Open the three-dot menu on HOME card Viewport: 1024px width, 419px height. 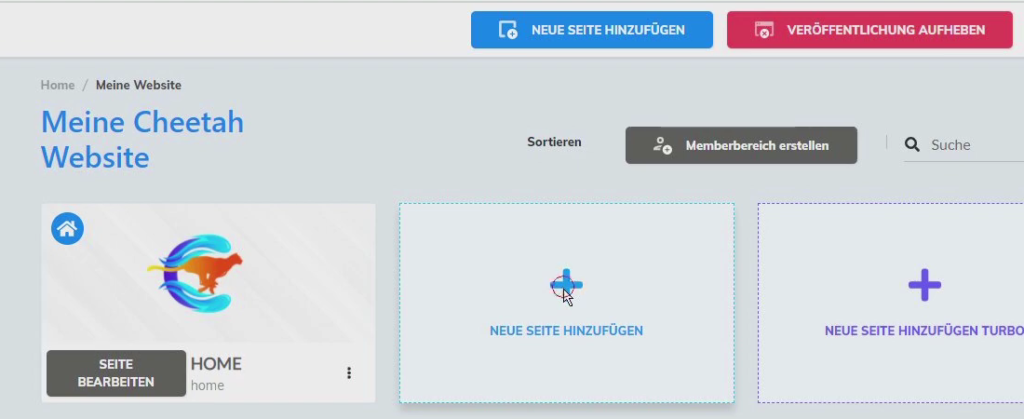(349, 373)
